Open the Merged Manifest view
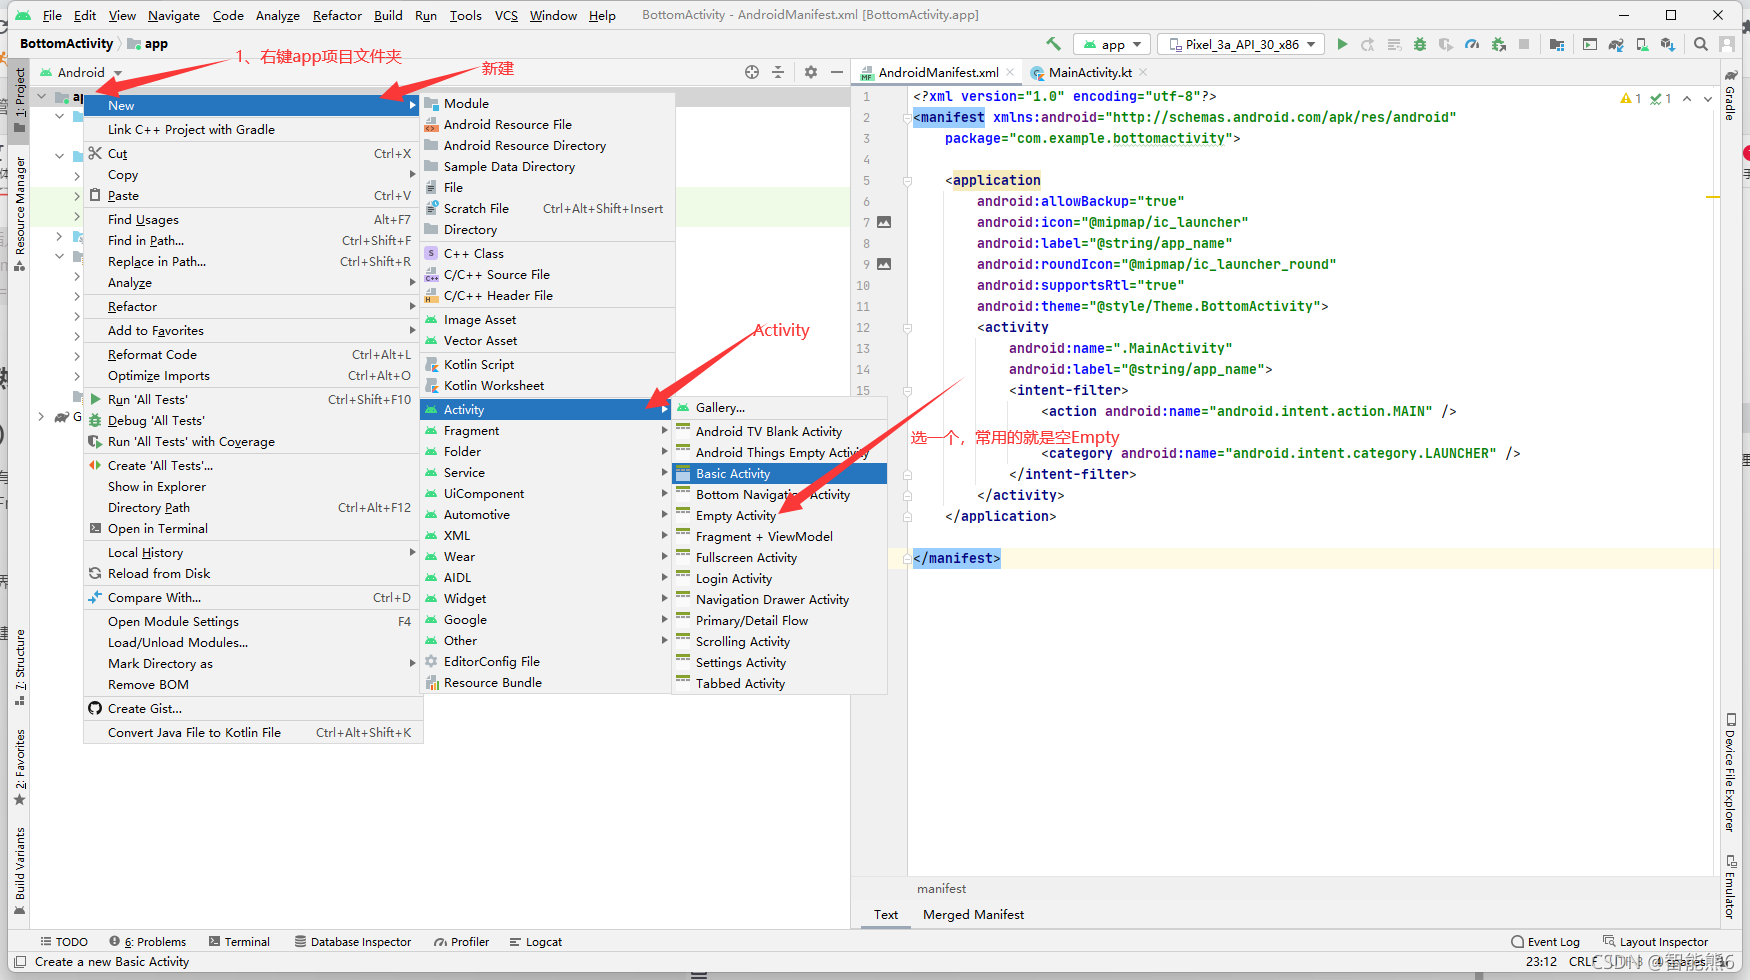The image size is (1750, 980). 973,915
